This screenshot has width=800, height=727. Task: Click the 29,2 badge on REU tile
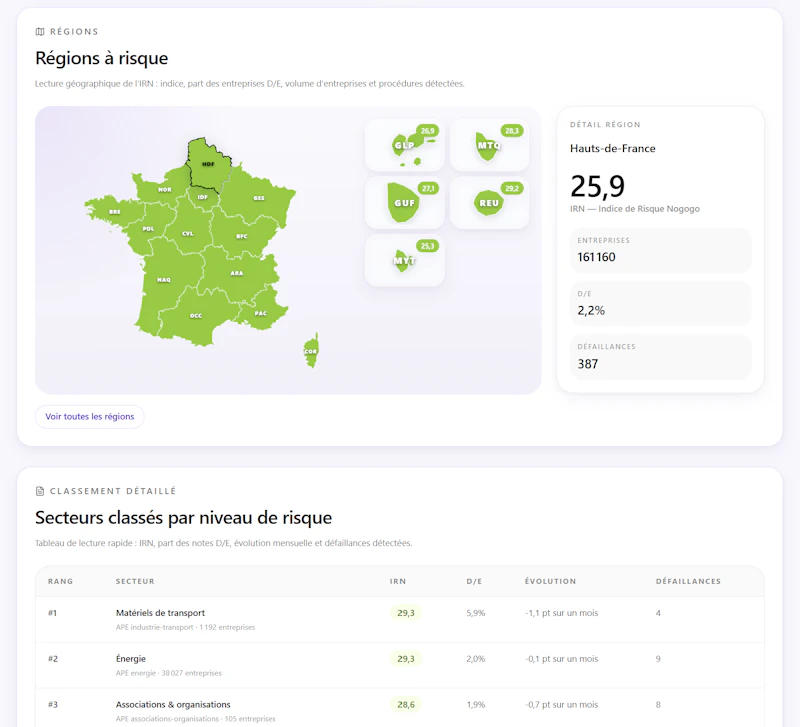coord(512,188)
